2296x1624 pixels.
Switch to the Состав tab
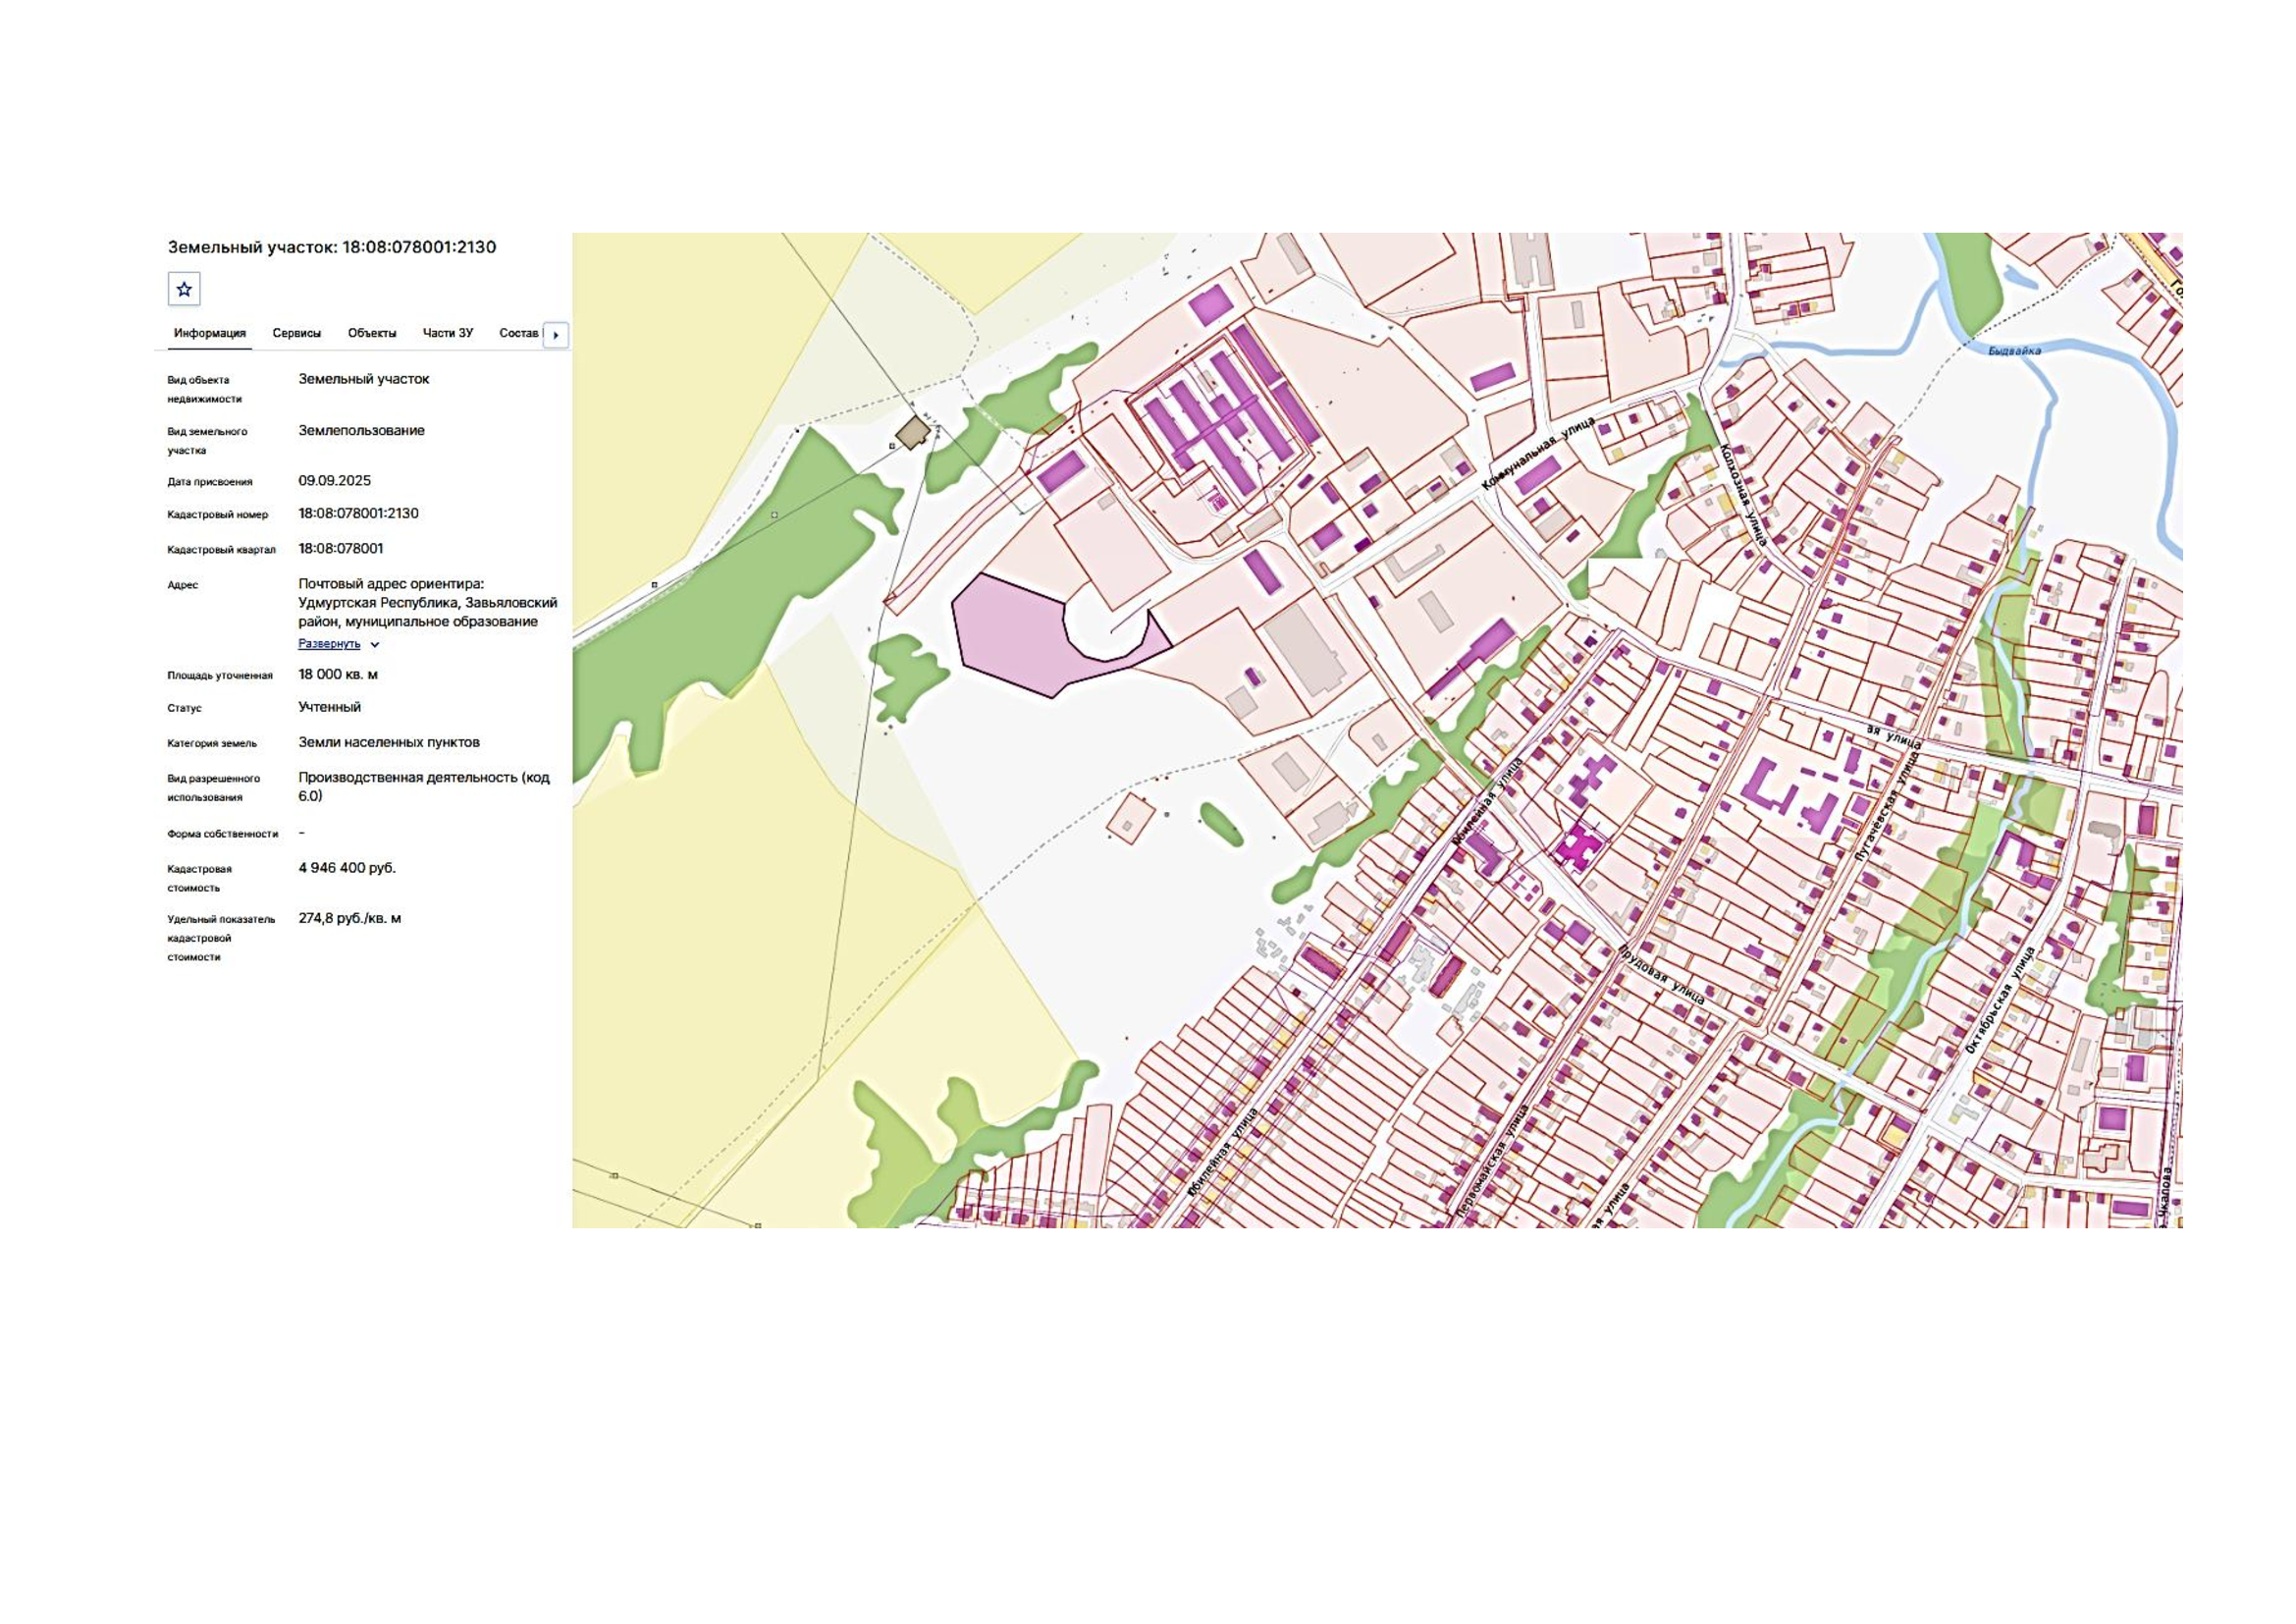pos(519,333)
